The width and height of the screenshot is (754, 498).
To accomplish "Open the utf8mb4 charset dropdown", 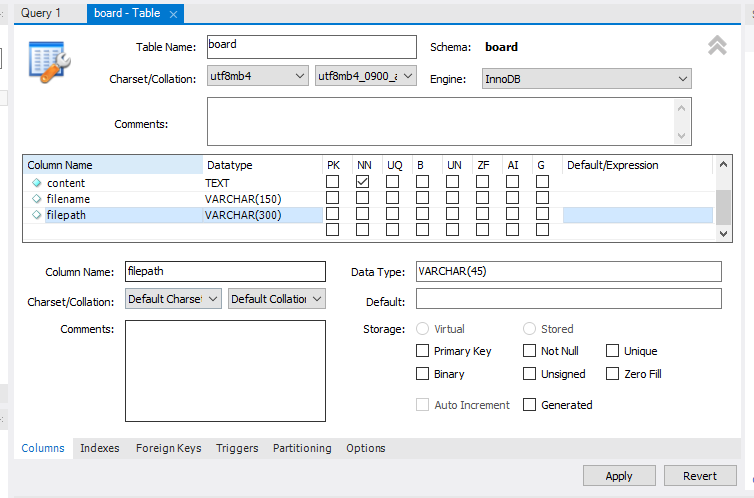I will tap(258, 76).
